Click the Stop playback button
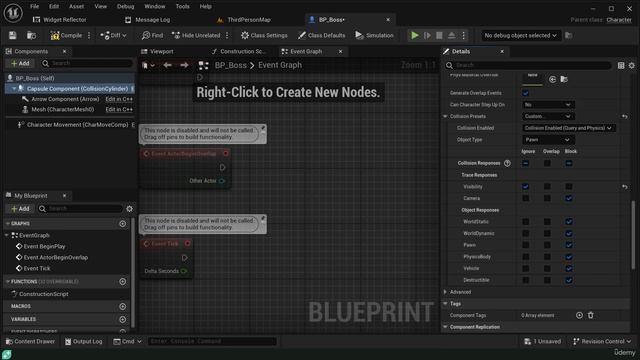640x360 pixels. 439,36
